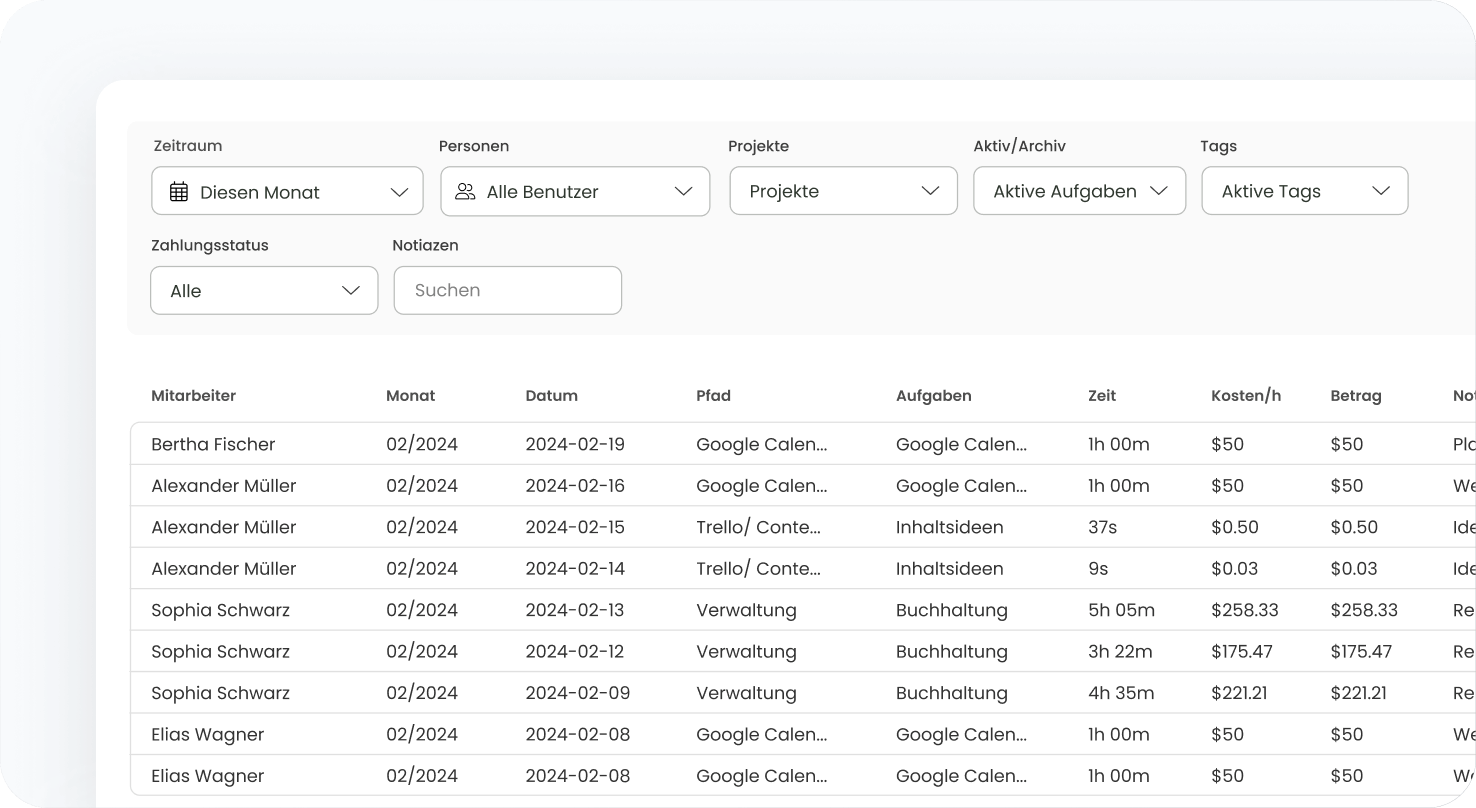Screen dimensions: 1476x808
Task: Click the users icon in Personen
Action: (465, 191)
